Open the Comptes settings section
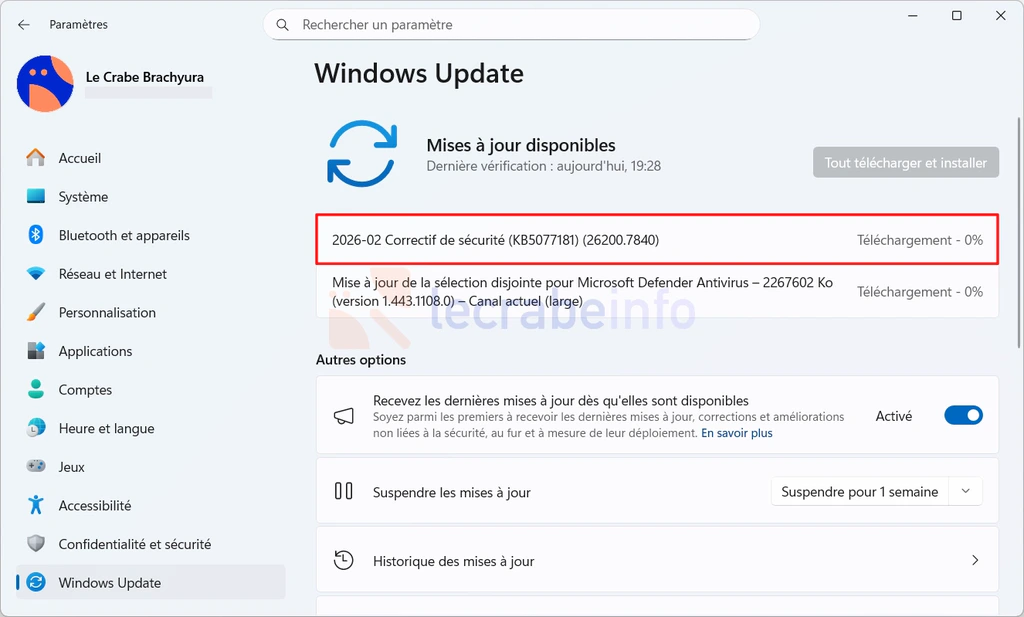This screenshot has height=617, width=1024. pos(85,390)
